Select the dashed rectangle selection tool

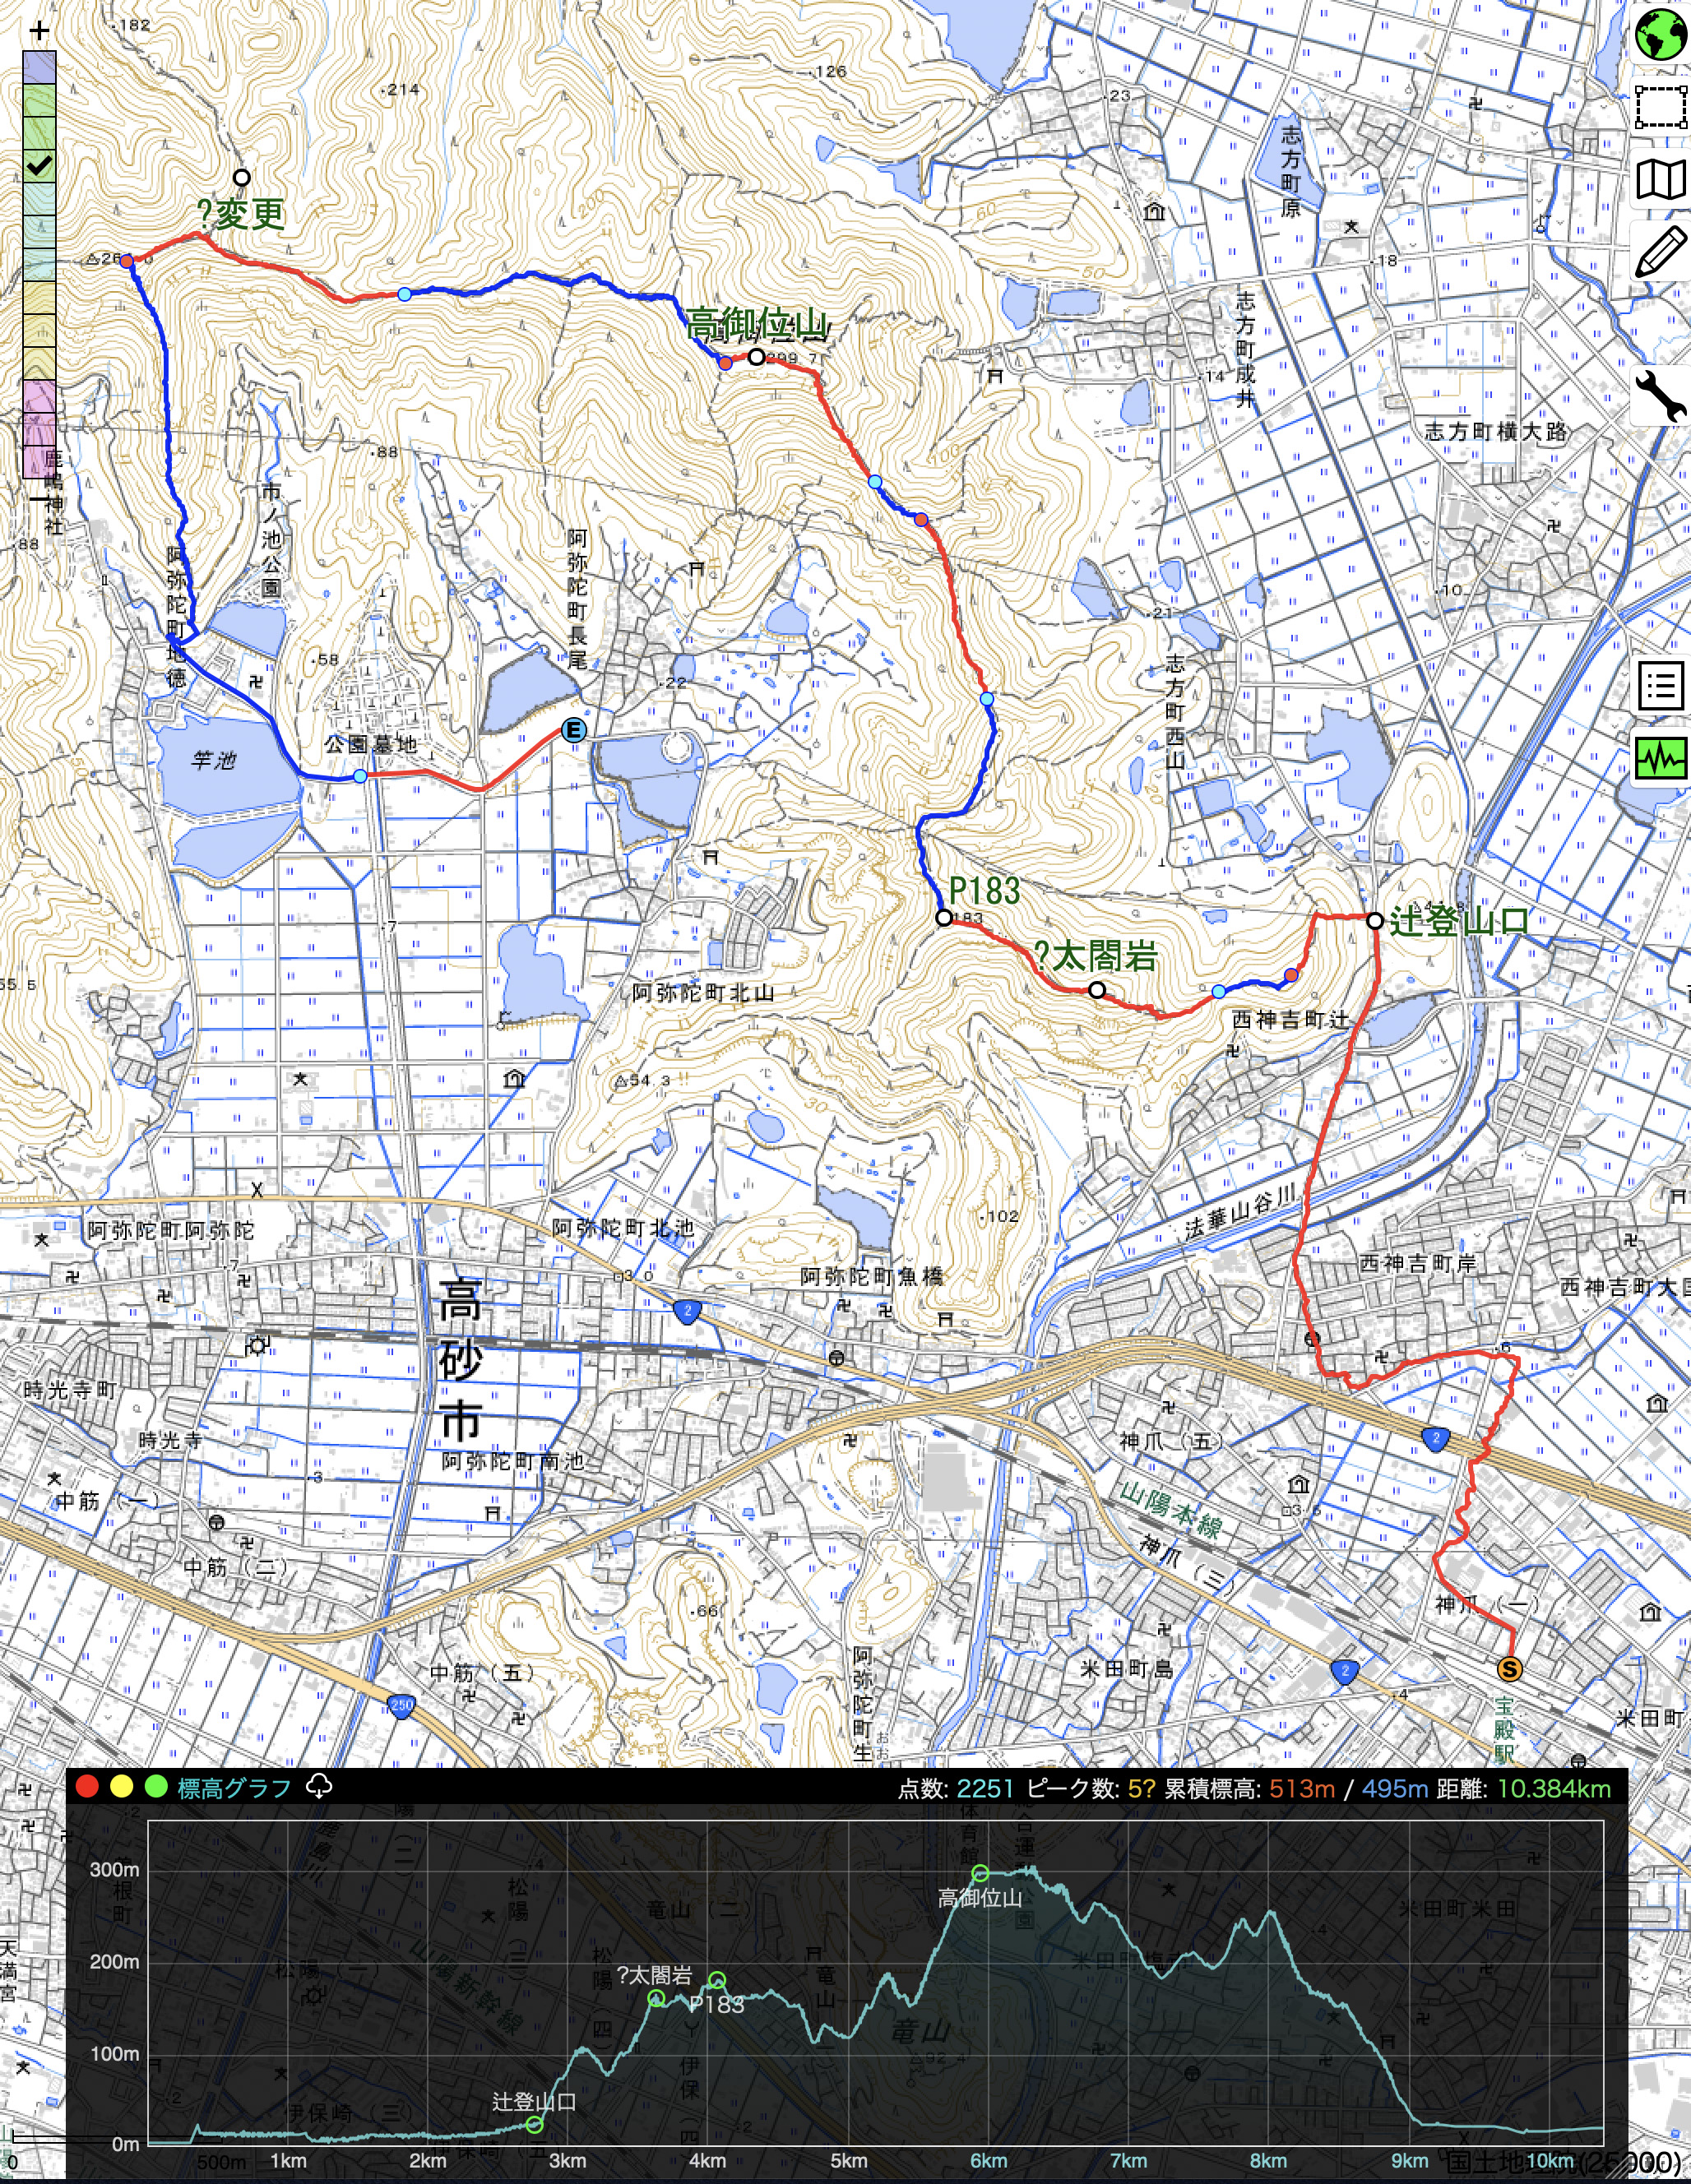(1660, 108)
